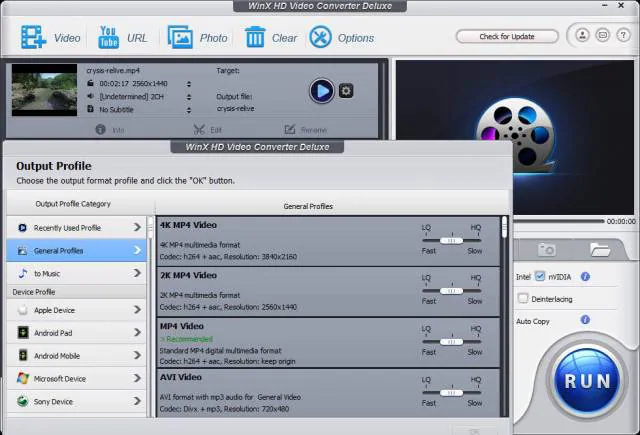Viewport: 640px width, 435px height.
Task: Select the recommended MP4 Video profile
Action: tap(328, 343)
